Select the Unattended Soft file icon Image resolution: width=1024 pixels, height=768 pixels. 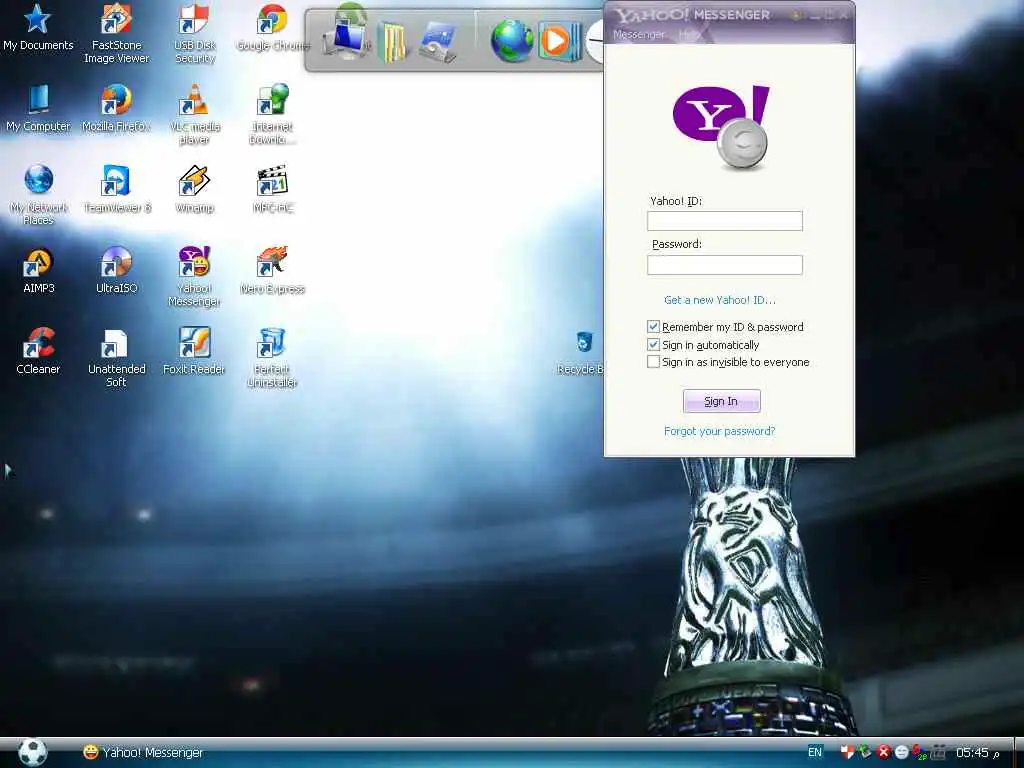[116, 357]
